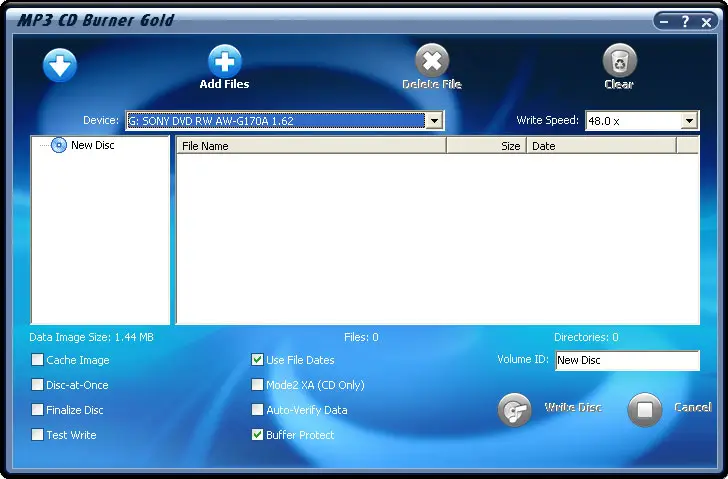The height and width of the screenshot is (479, 728).
Task: Close the MP3 CD Burner Gold window
Action: (706, 22)
